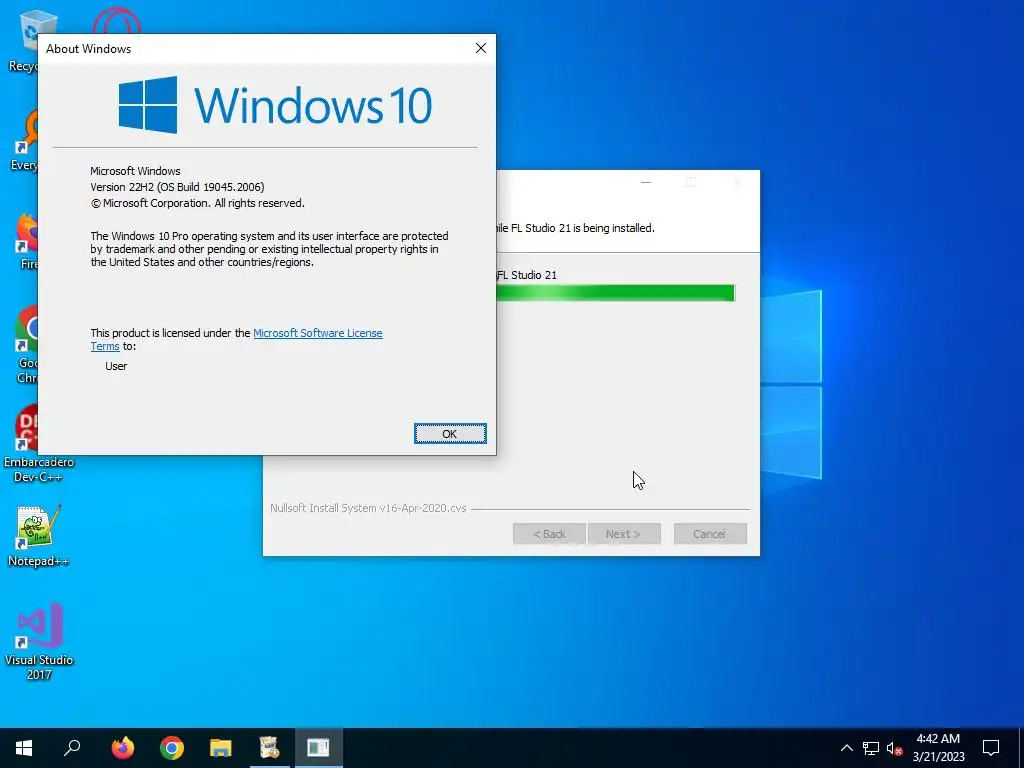
Task: Click Cancel in the FL Studio installer
Action: click(x=710, y=534)
